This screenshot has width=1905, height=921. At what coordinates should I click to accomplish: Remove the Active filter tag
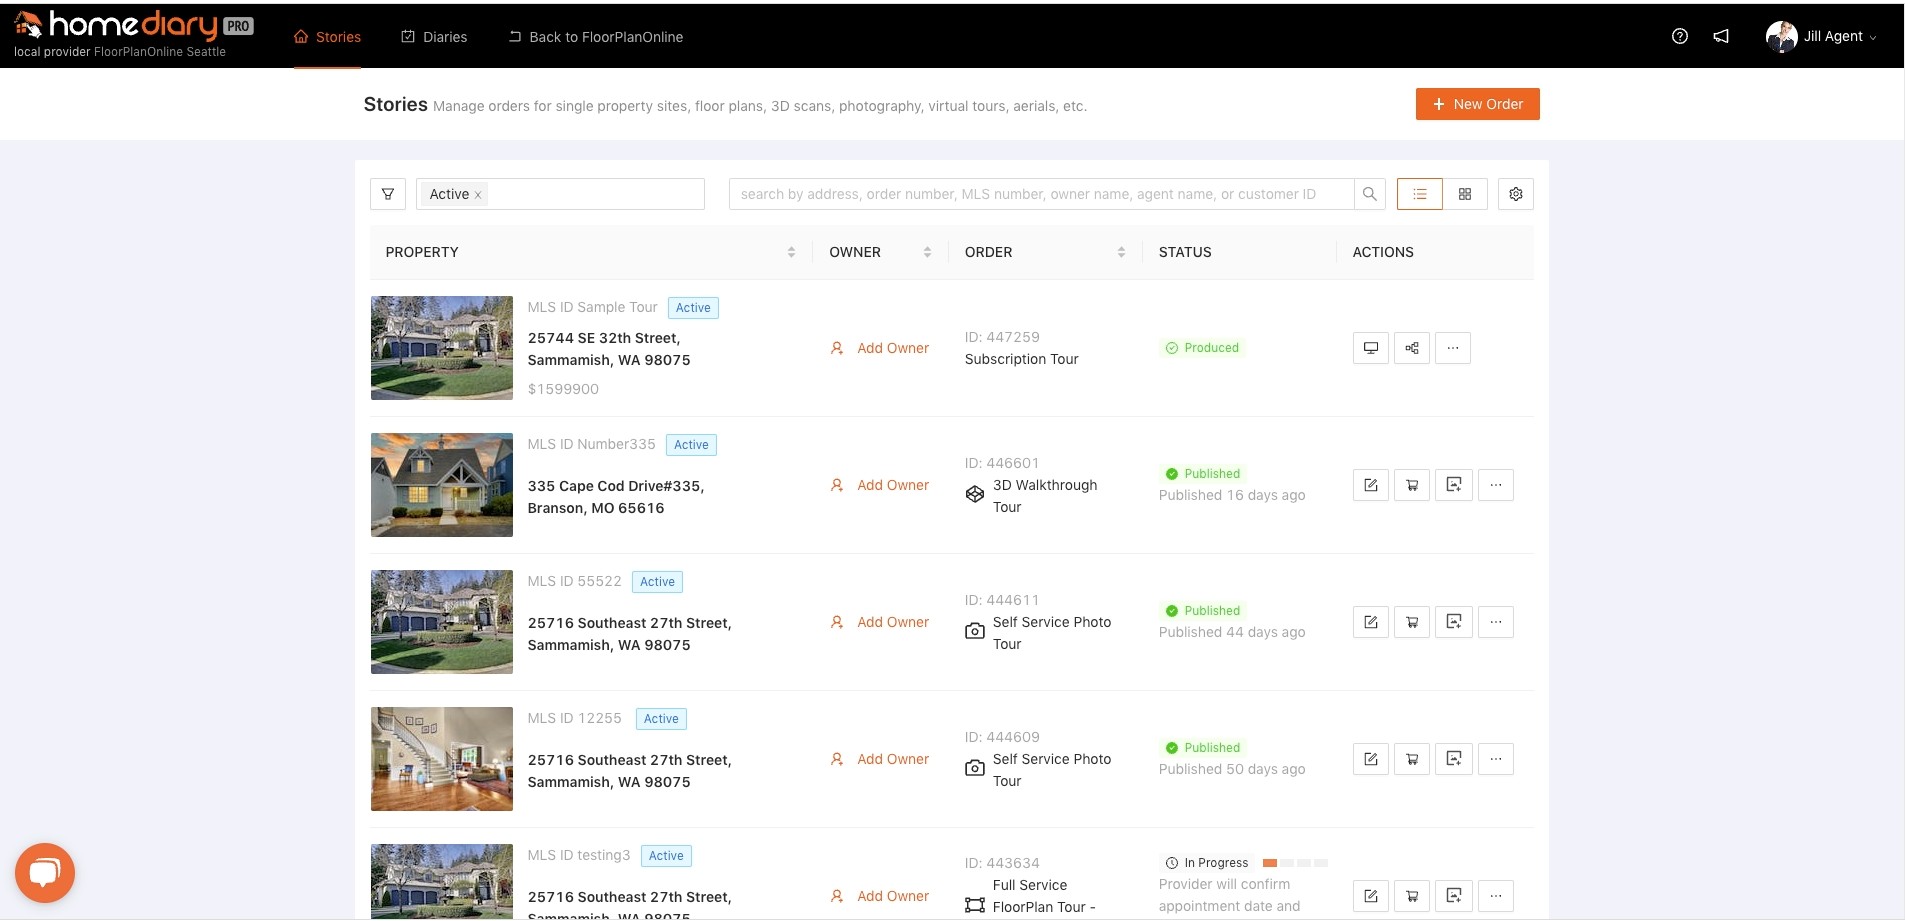tap(478, 195)
